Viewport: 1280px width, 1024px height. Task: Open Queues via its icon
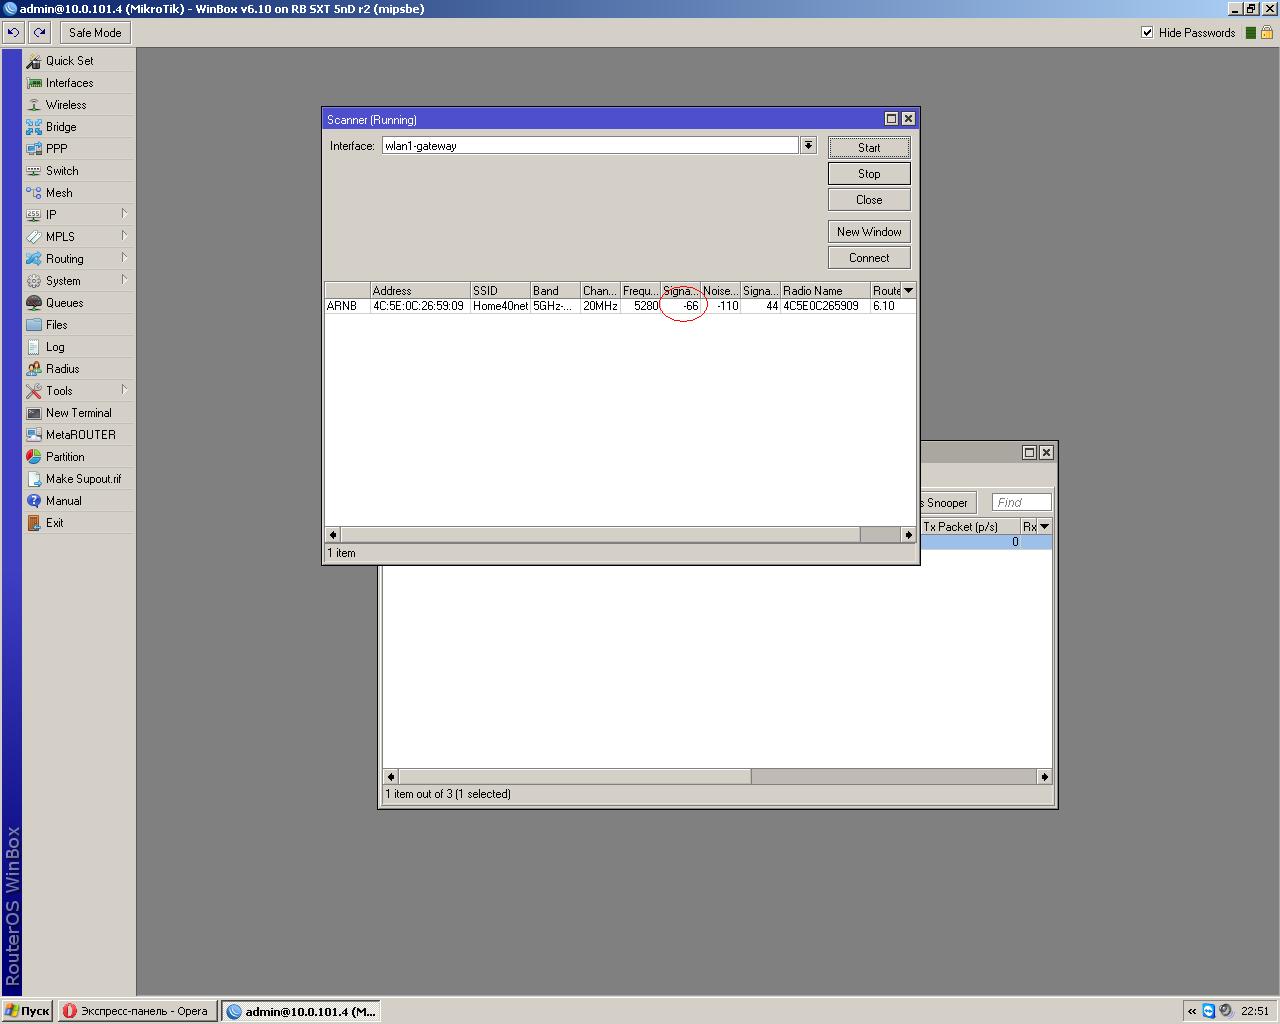tap(34, 303)
